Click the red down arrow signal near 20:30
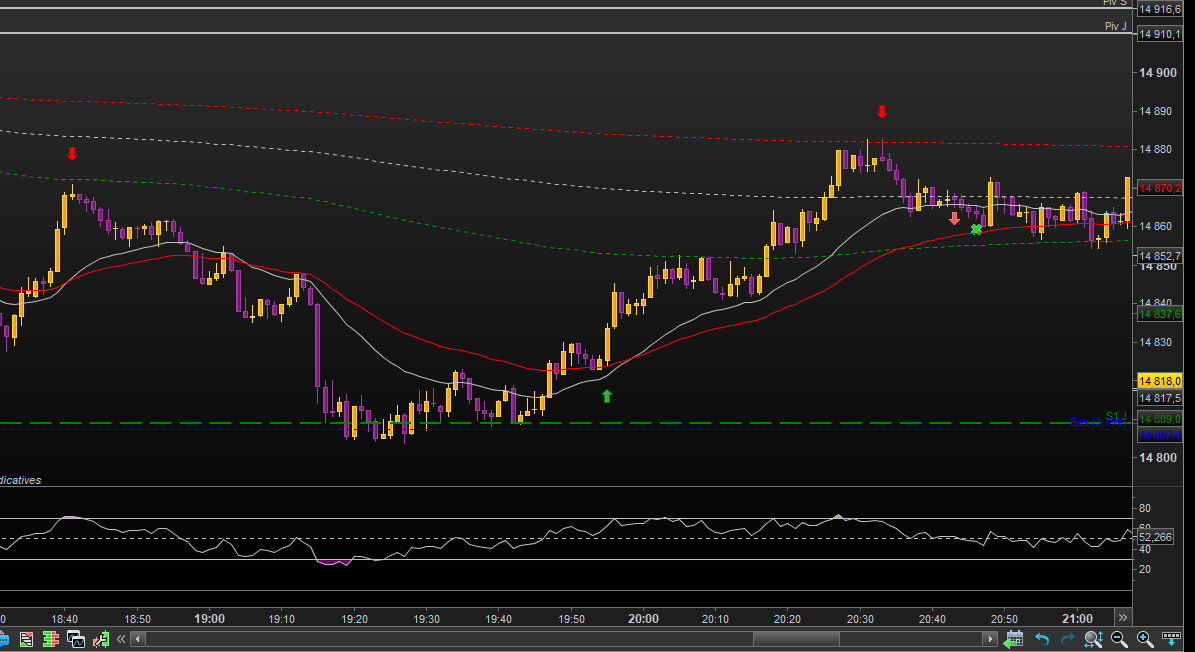1195x652 pixels. coord(882,112)
